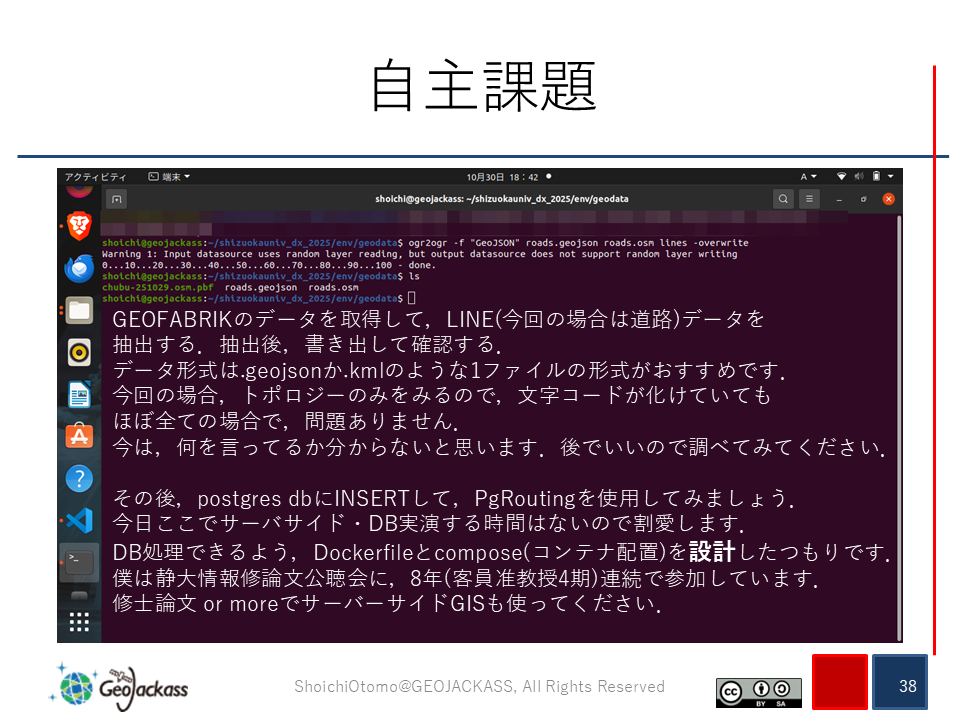Viewport: 960px width, 720px height.
Task: Open Visual Studio Code from dock
Action: coord(79,520)
